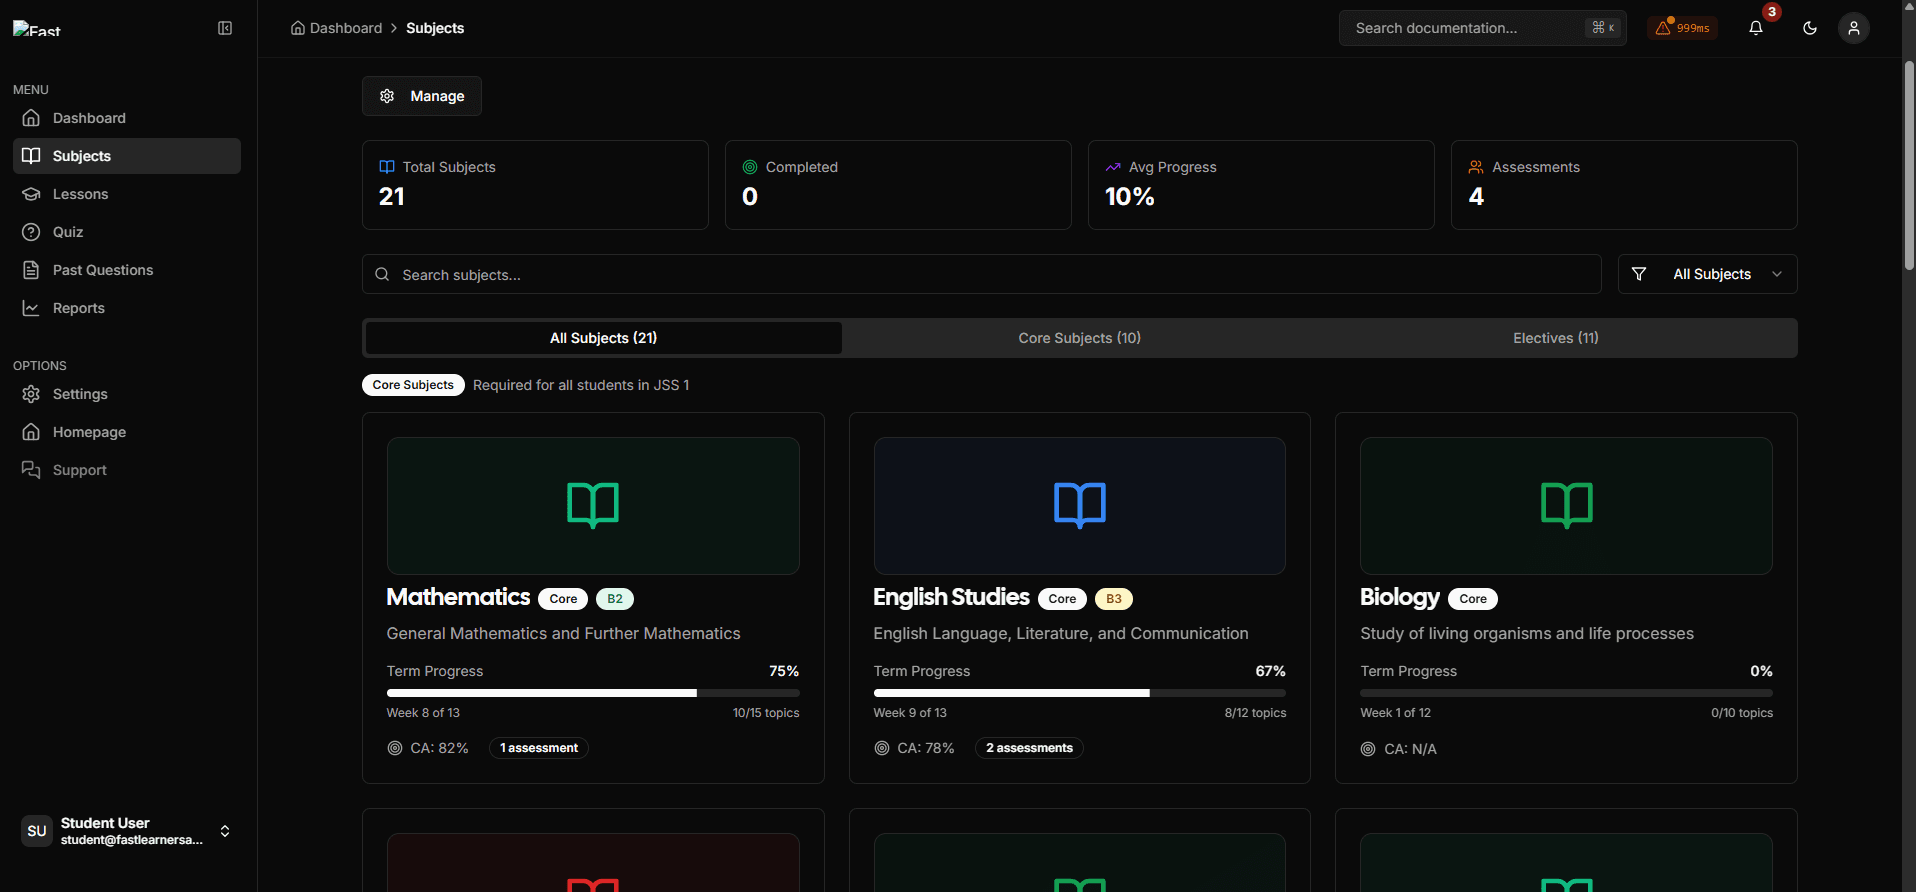Open the 2 assessments badge for English
This screenshot has width=1916, height=892.
click(x=1029, y=748)
